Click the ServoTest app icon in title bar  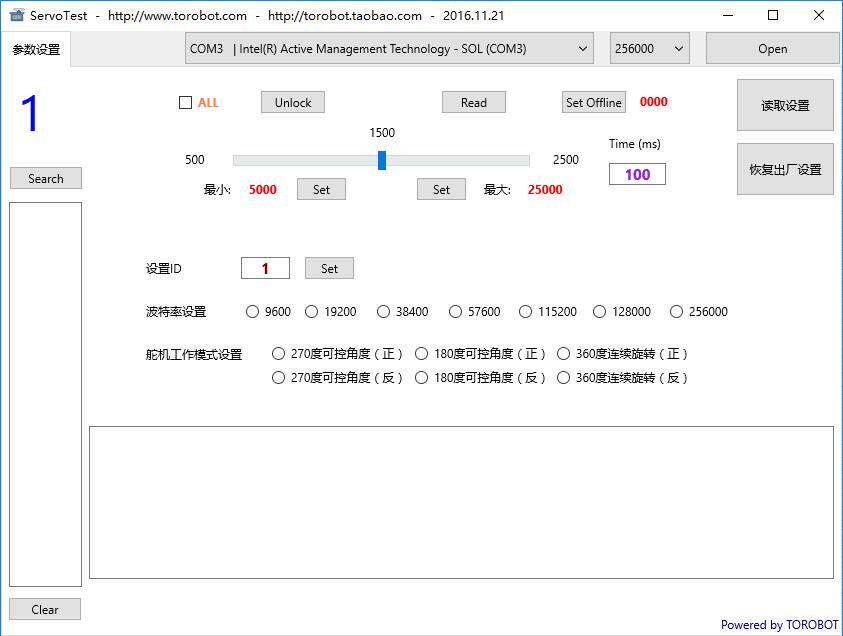tap(17, 15)
